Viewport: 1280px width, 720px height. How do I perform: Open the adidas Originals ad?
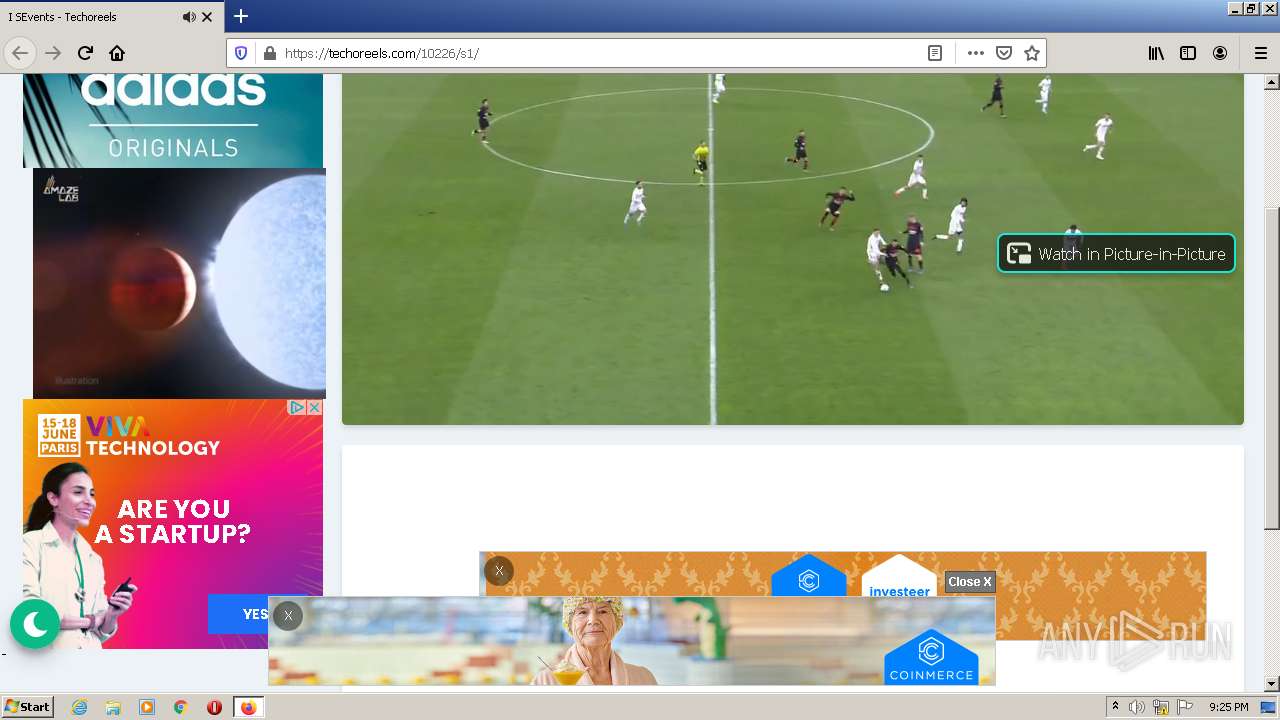tap(173, 120)
